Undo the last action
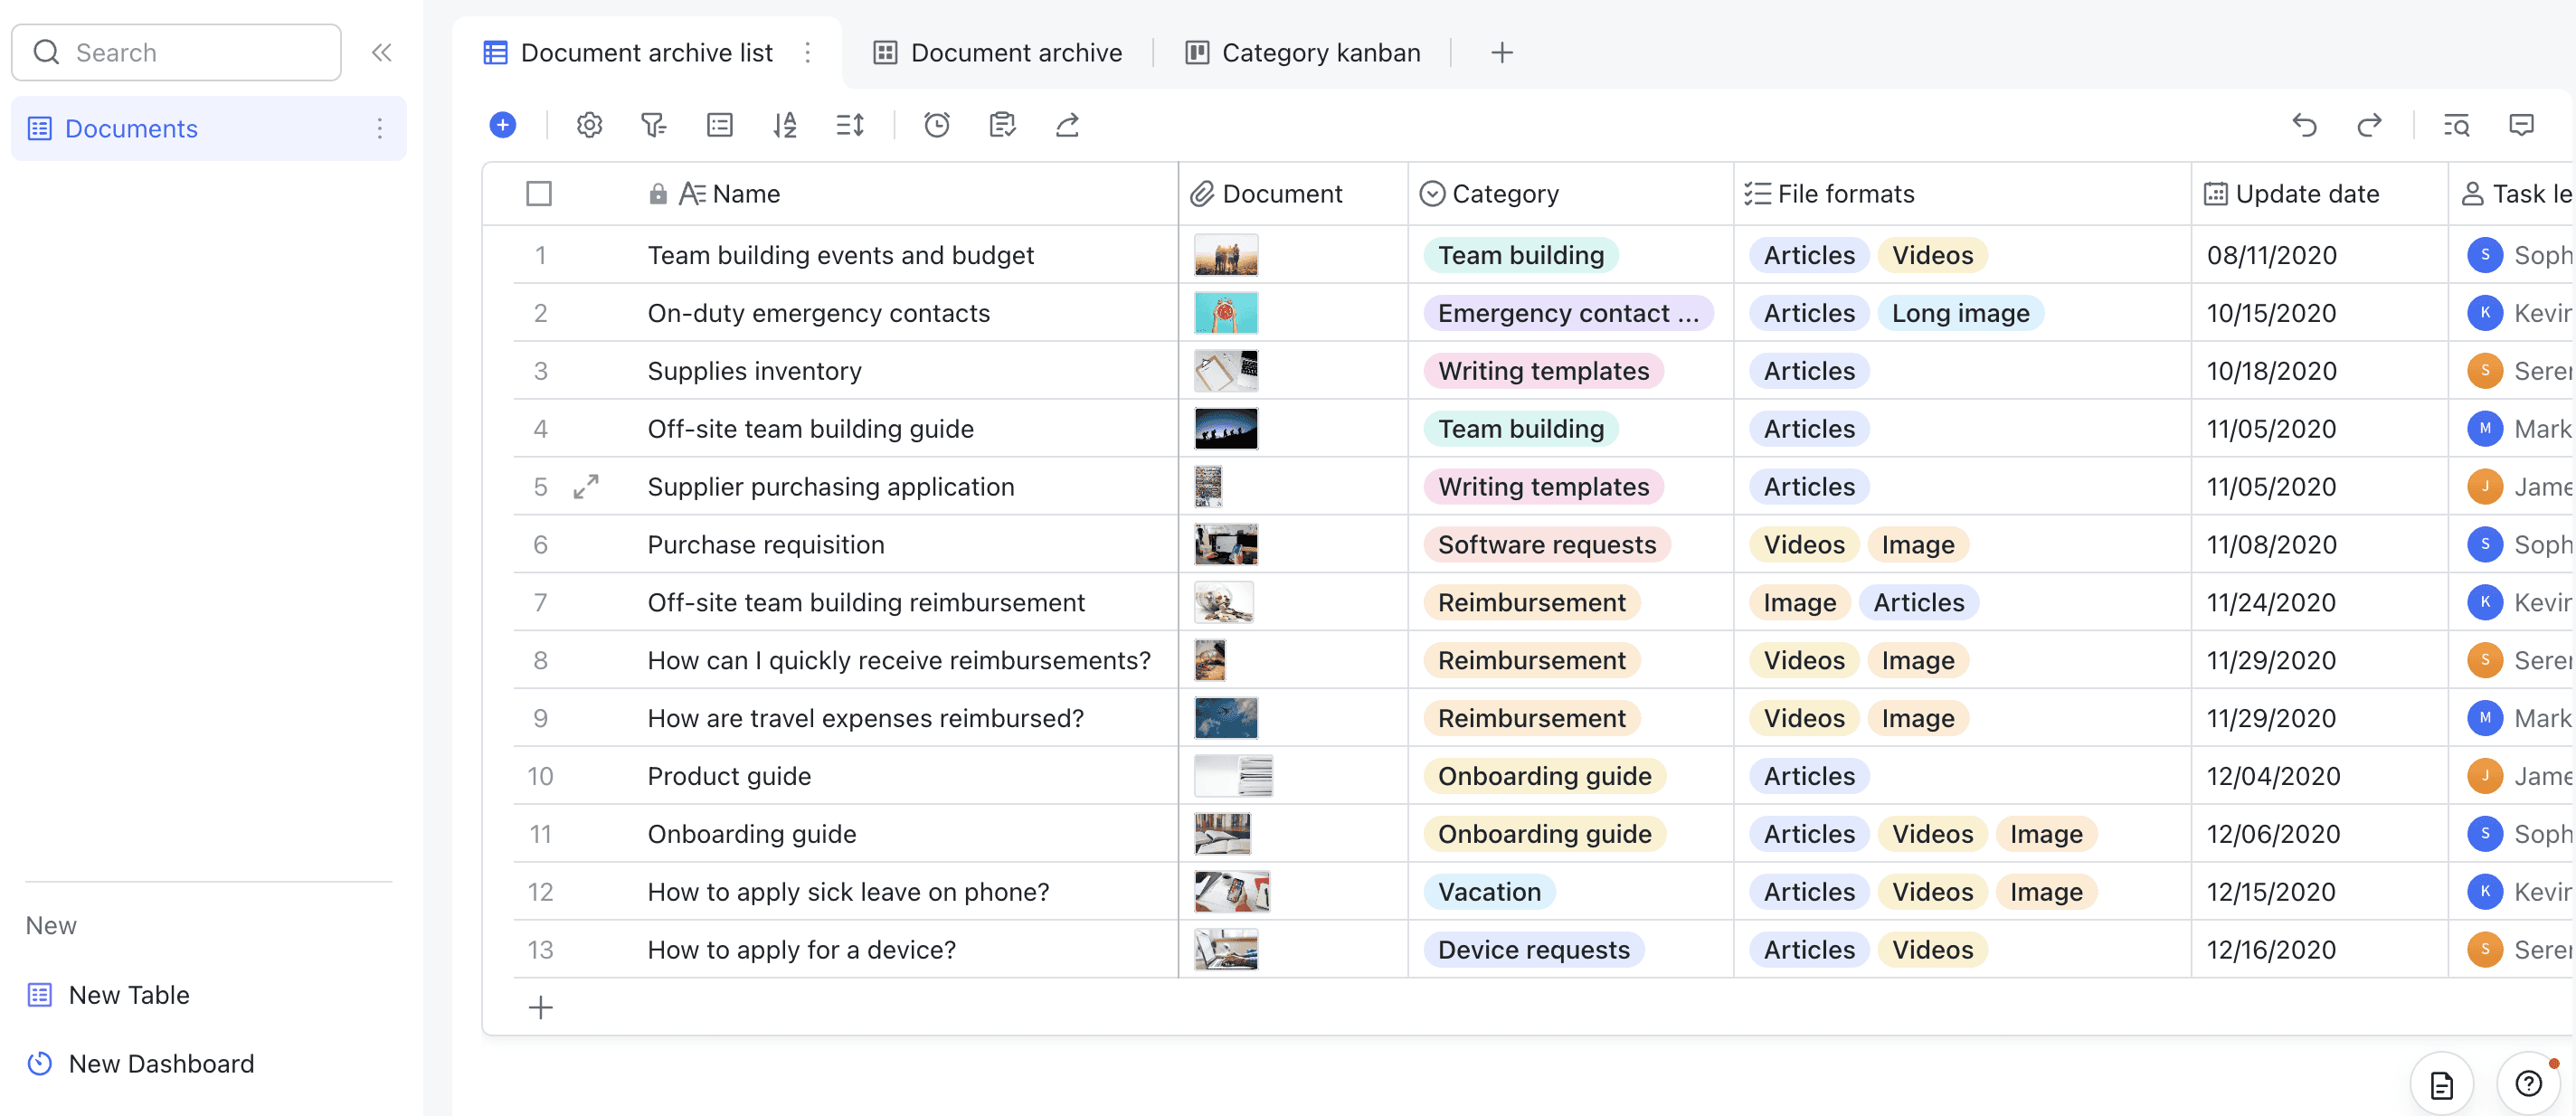The height and width of the screenshot is (1116, 2576). pyautogui.click(x=2305, y=125)
